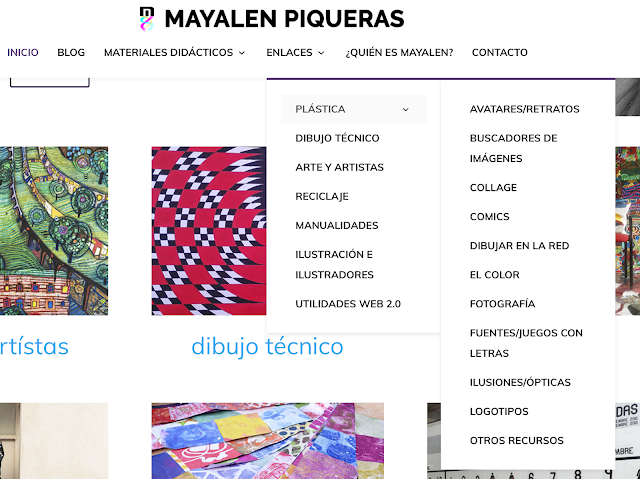Open the Blog menu item
The height and width of the screenshot is (479, 640).
tap(71, 52)
